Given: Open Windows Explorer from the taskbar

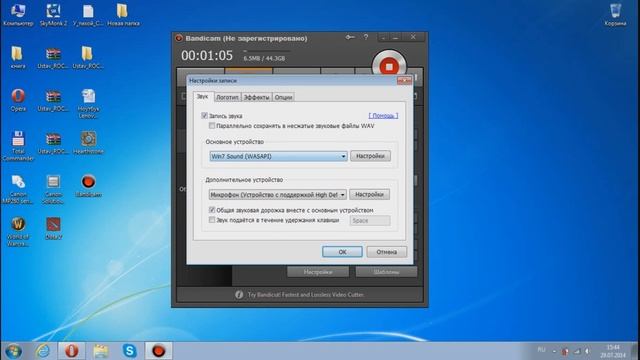Looking at the screenshot, I should tap(100, 351).
